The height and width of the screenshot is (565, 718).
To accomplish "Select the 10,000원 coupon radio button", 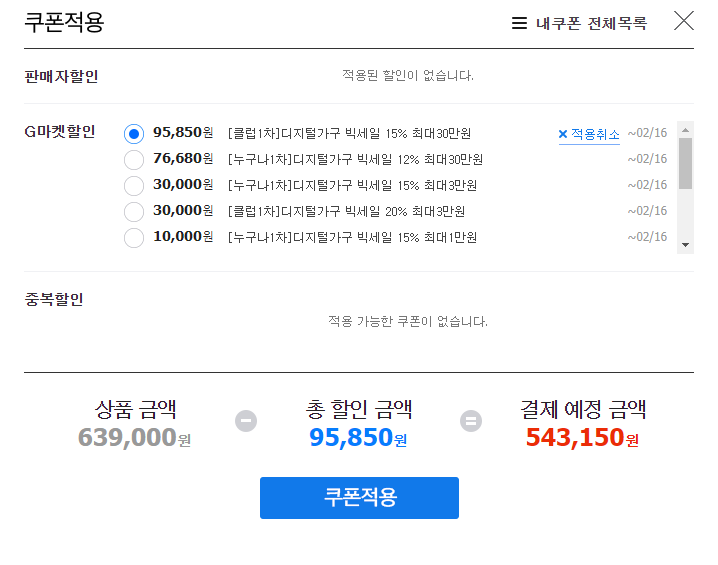I will point(134,238).
